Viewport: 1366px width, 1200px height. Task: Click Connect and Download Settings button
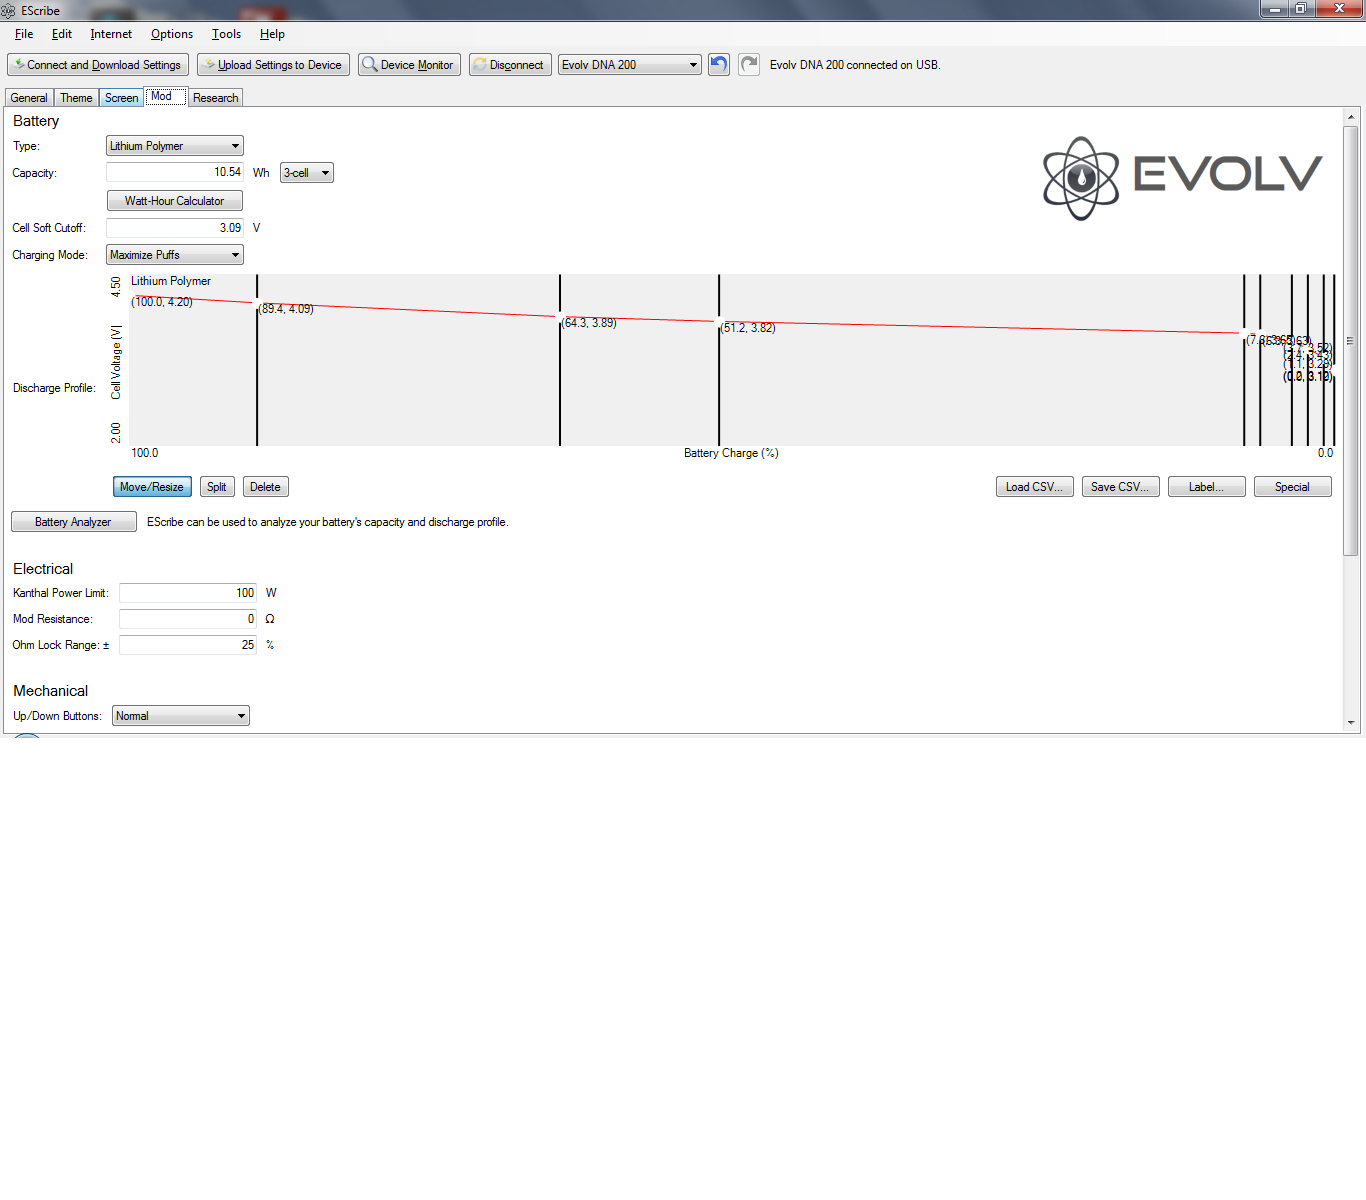pyautogui.click(x=98, y=65)
